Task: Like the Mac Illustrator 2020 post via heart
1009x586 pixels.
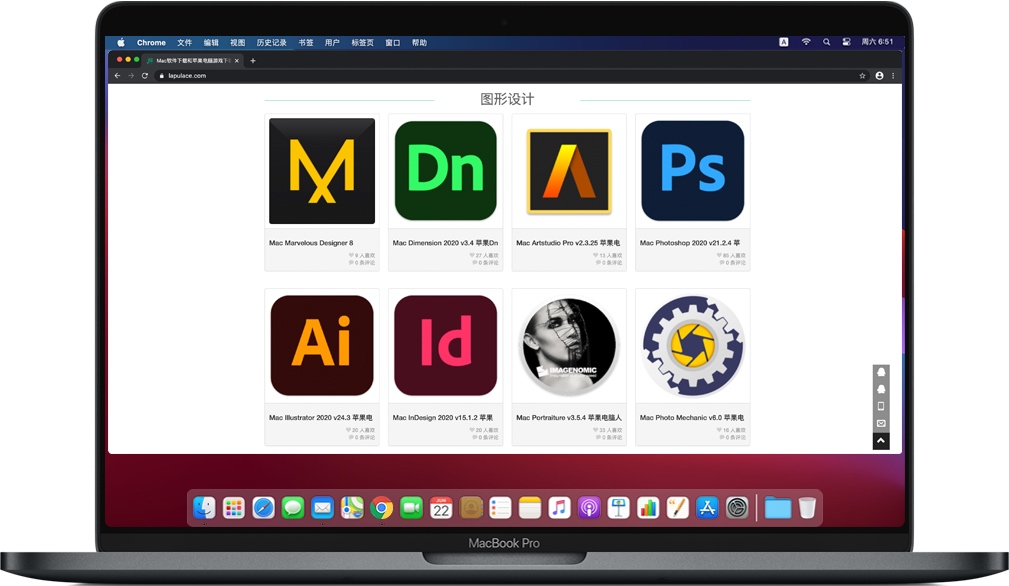Action: (x=352, y=430)
